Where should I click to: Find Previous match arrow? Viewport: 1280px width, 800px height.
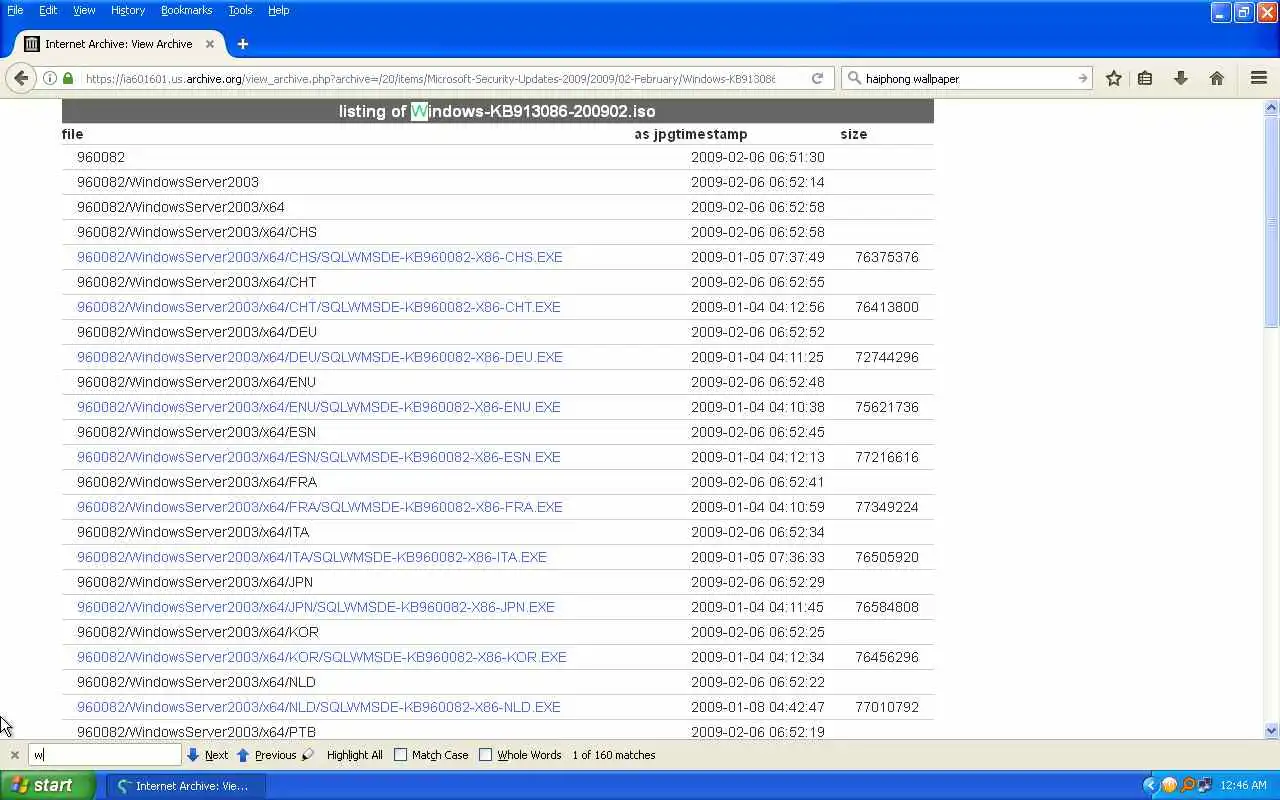tap(266, 755)
